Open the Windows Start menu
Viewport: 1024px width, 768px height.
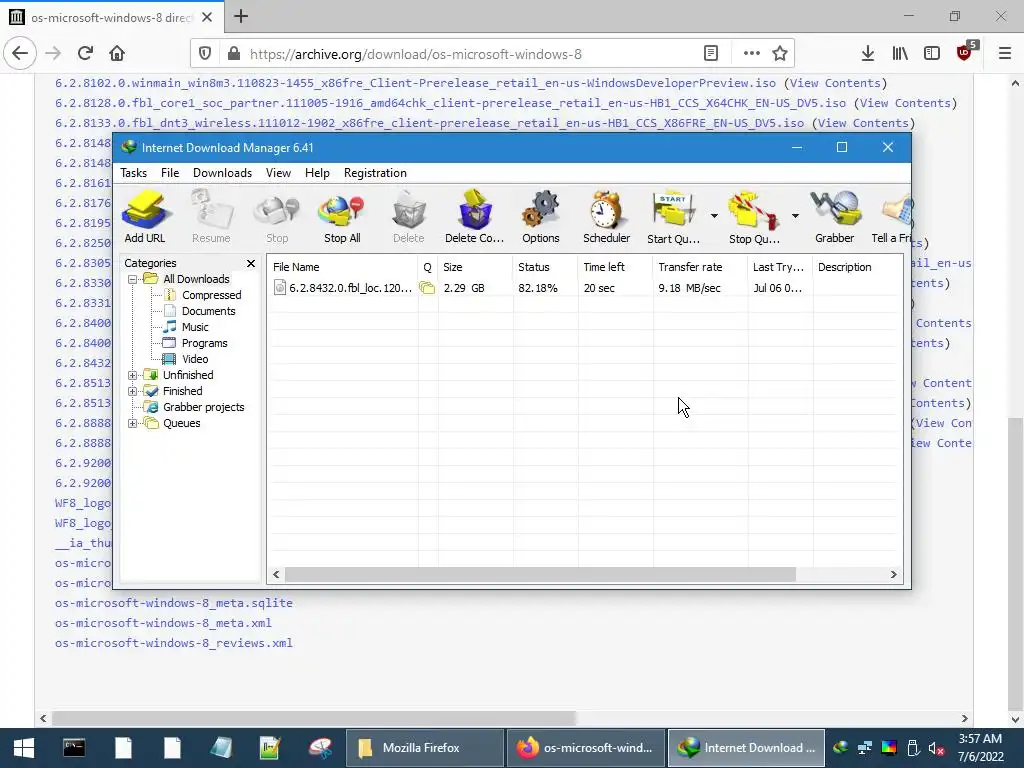24,748
